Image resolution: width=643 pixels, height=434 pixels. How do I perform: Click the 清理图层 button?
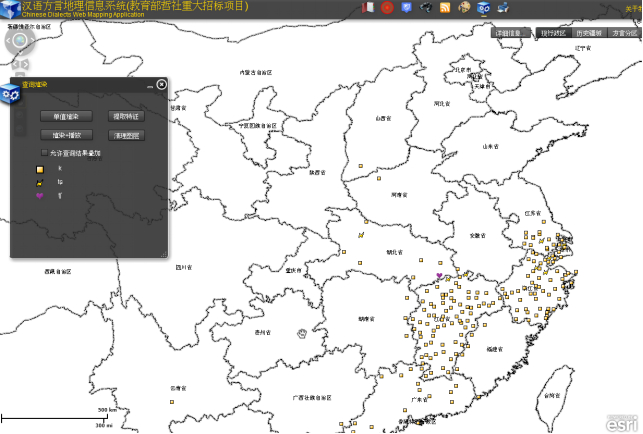click(126, 135)
